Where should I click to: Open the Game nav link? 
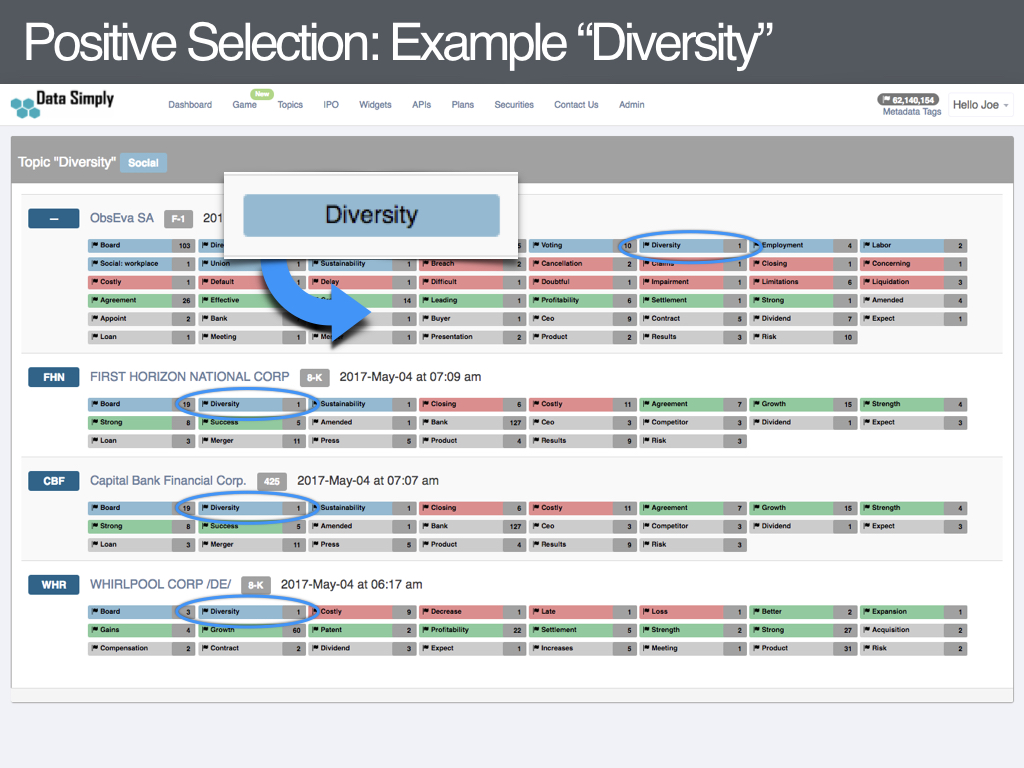[244, 104]
